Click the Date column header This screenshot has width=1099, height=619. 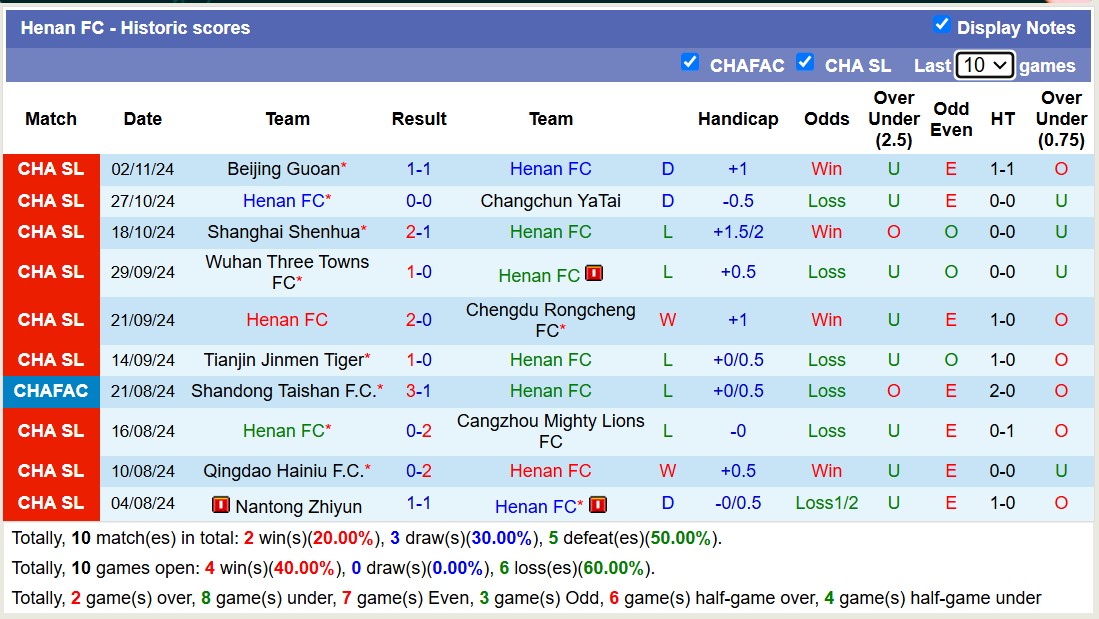[x=142, y=118]
